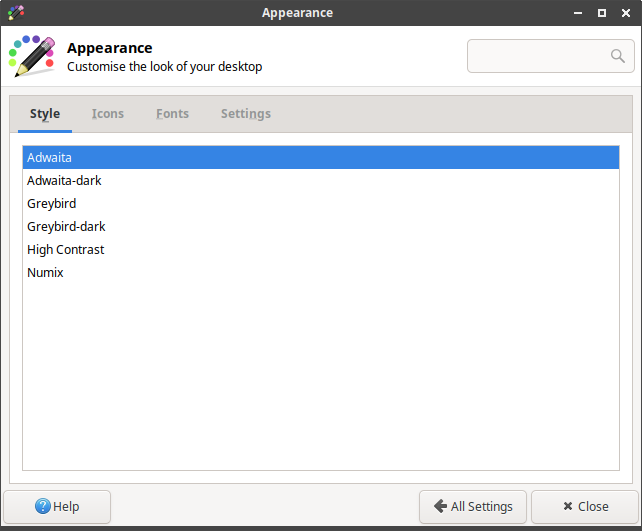Open the Fonts tab
Viewport: 642px width, 531px height.
pos(172,114)
